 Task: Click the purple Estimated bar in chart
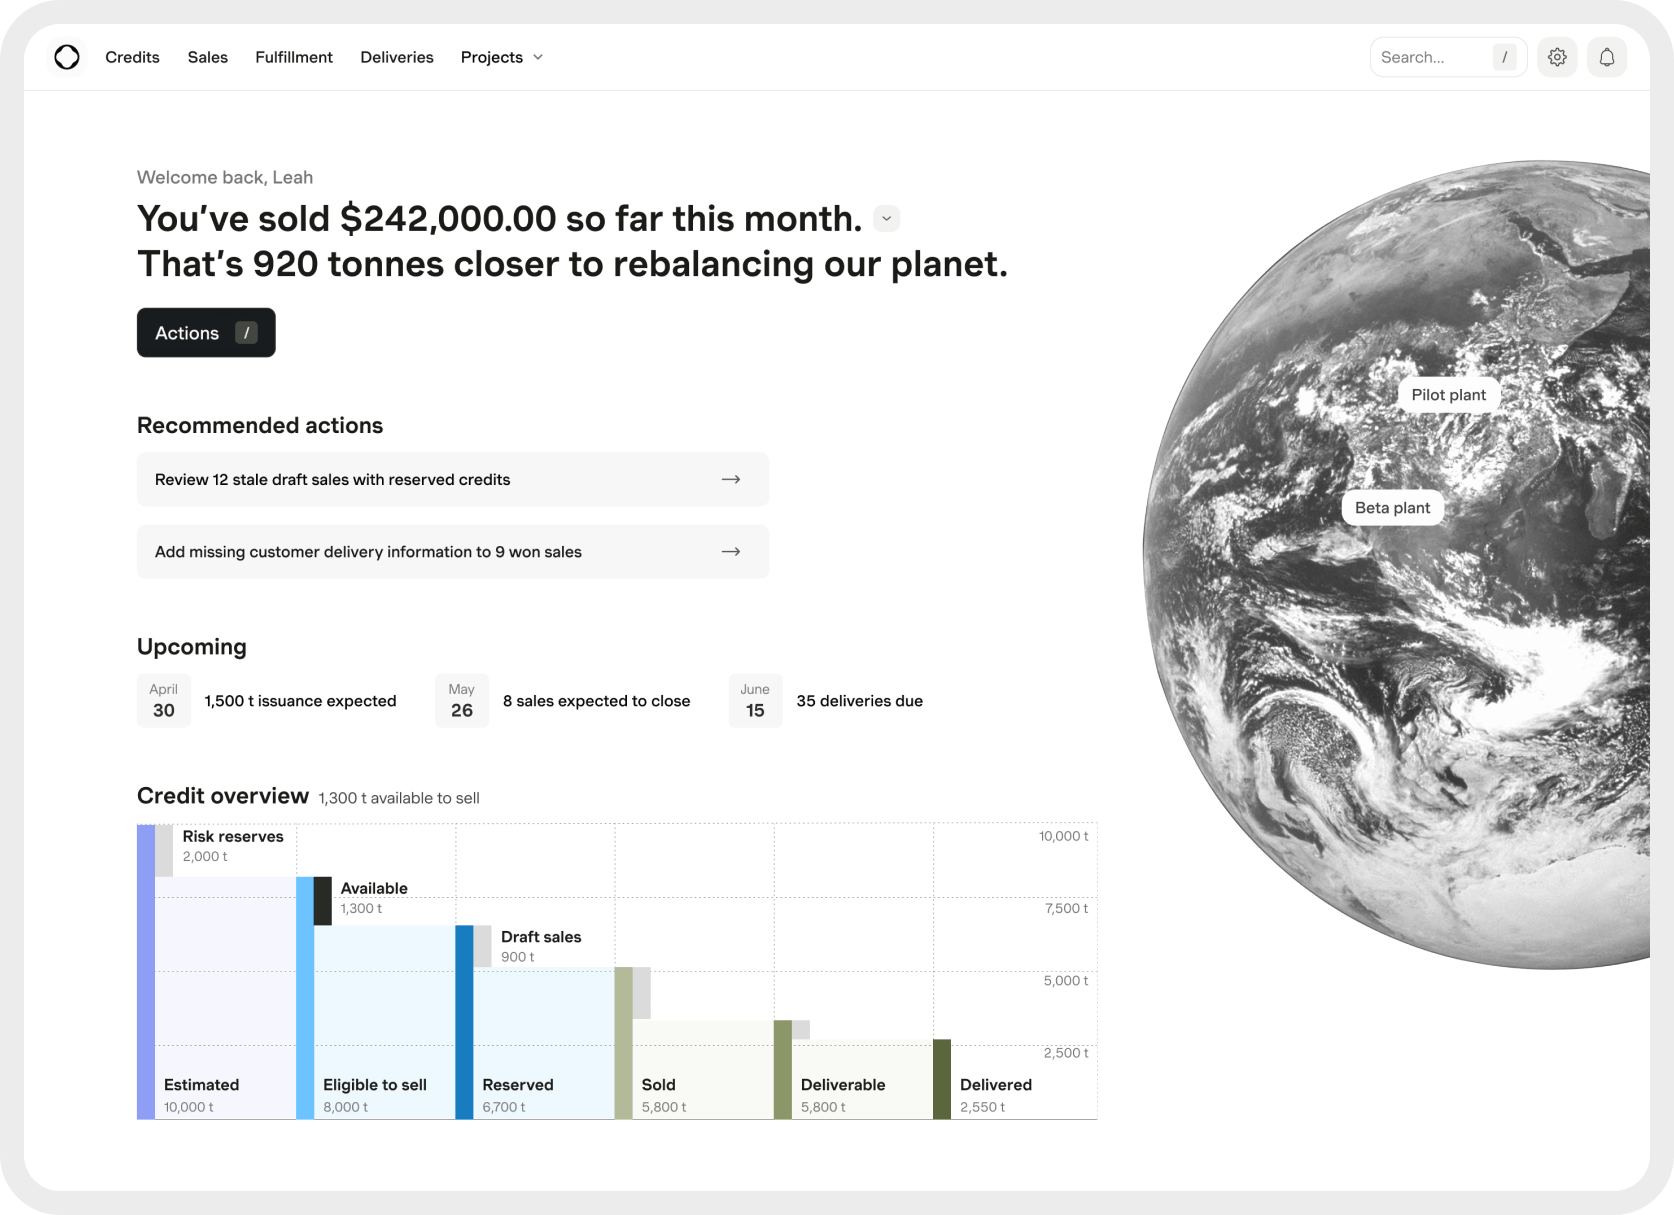coord(146,971)
